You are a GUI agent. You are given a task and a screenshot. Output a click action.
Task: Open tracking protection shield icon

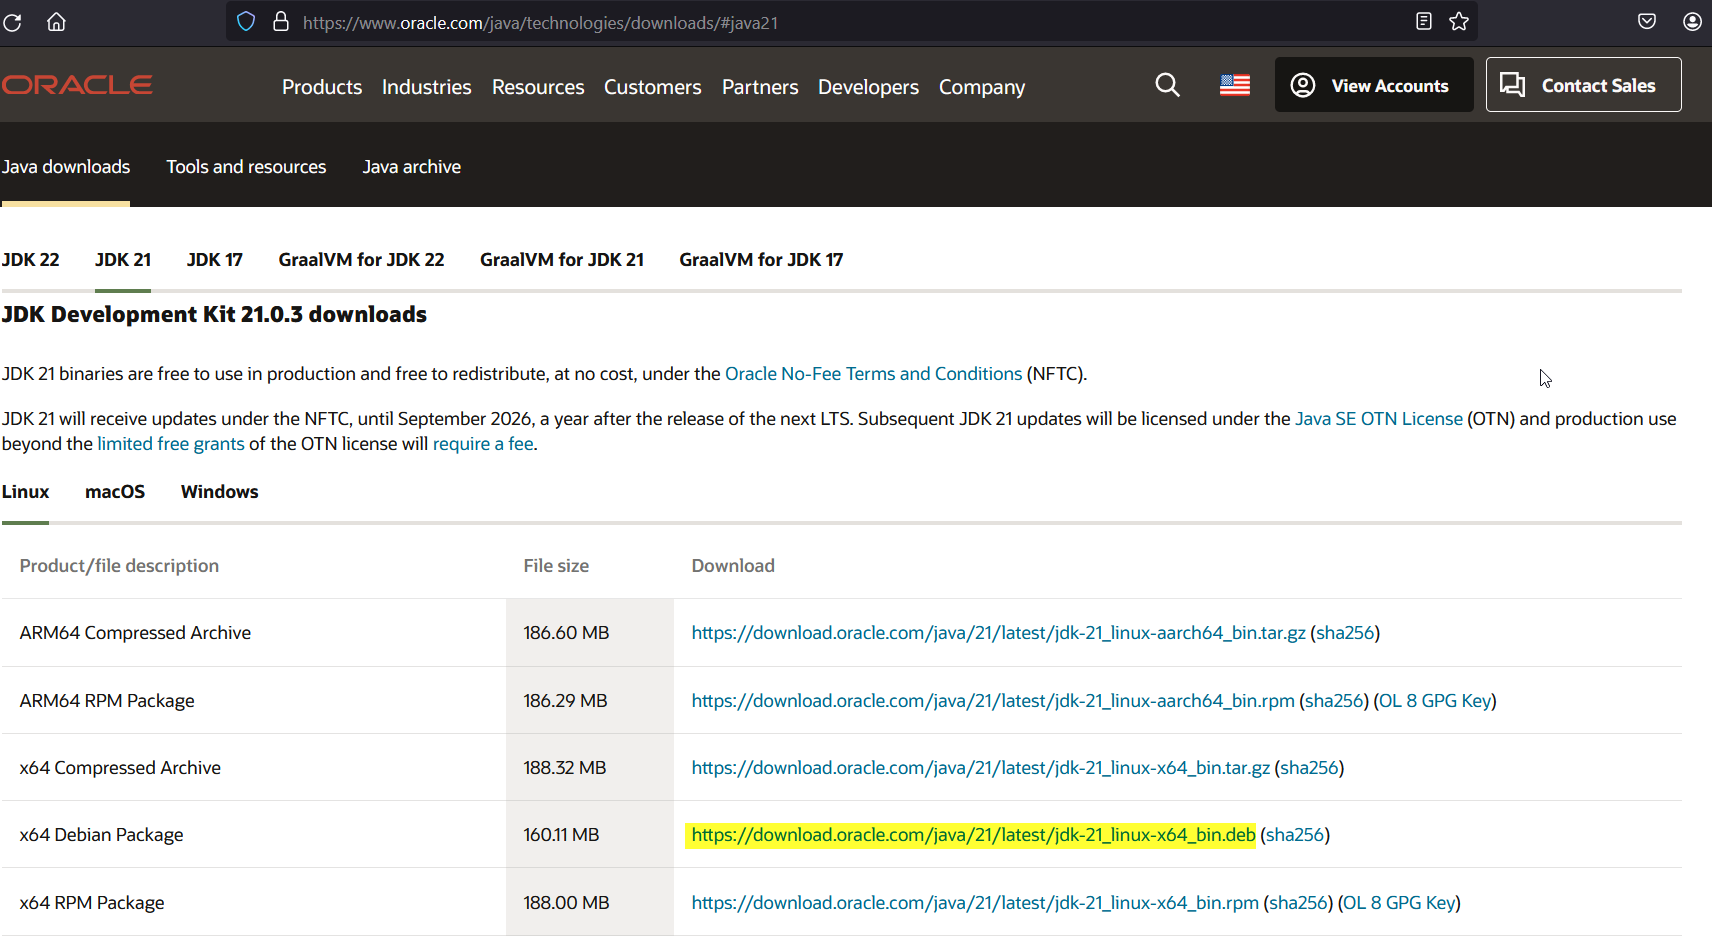pyautogui.click(x=246, y=22)
